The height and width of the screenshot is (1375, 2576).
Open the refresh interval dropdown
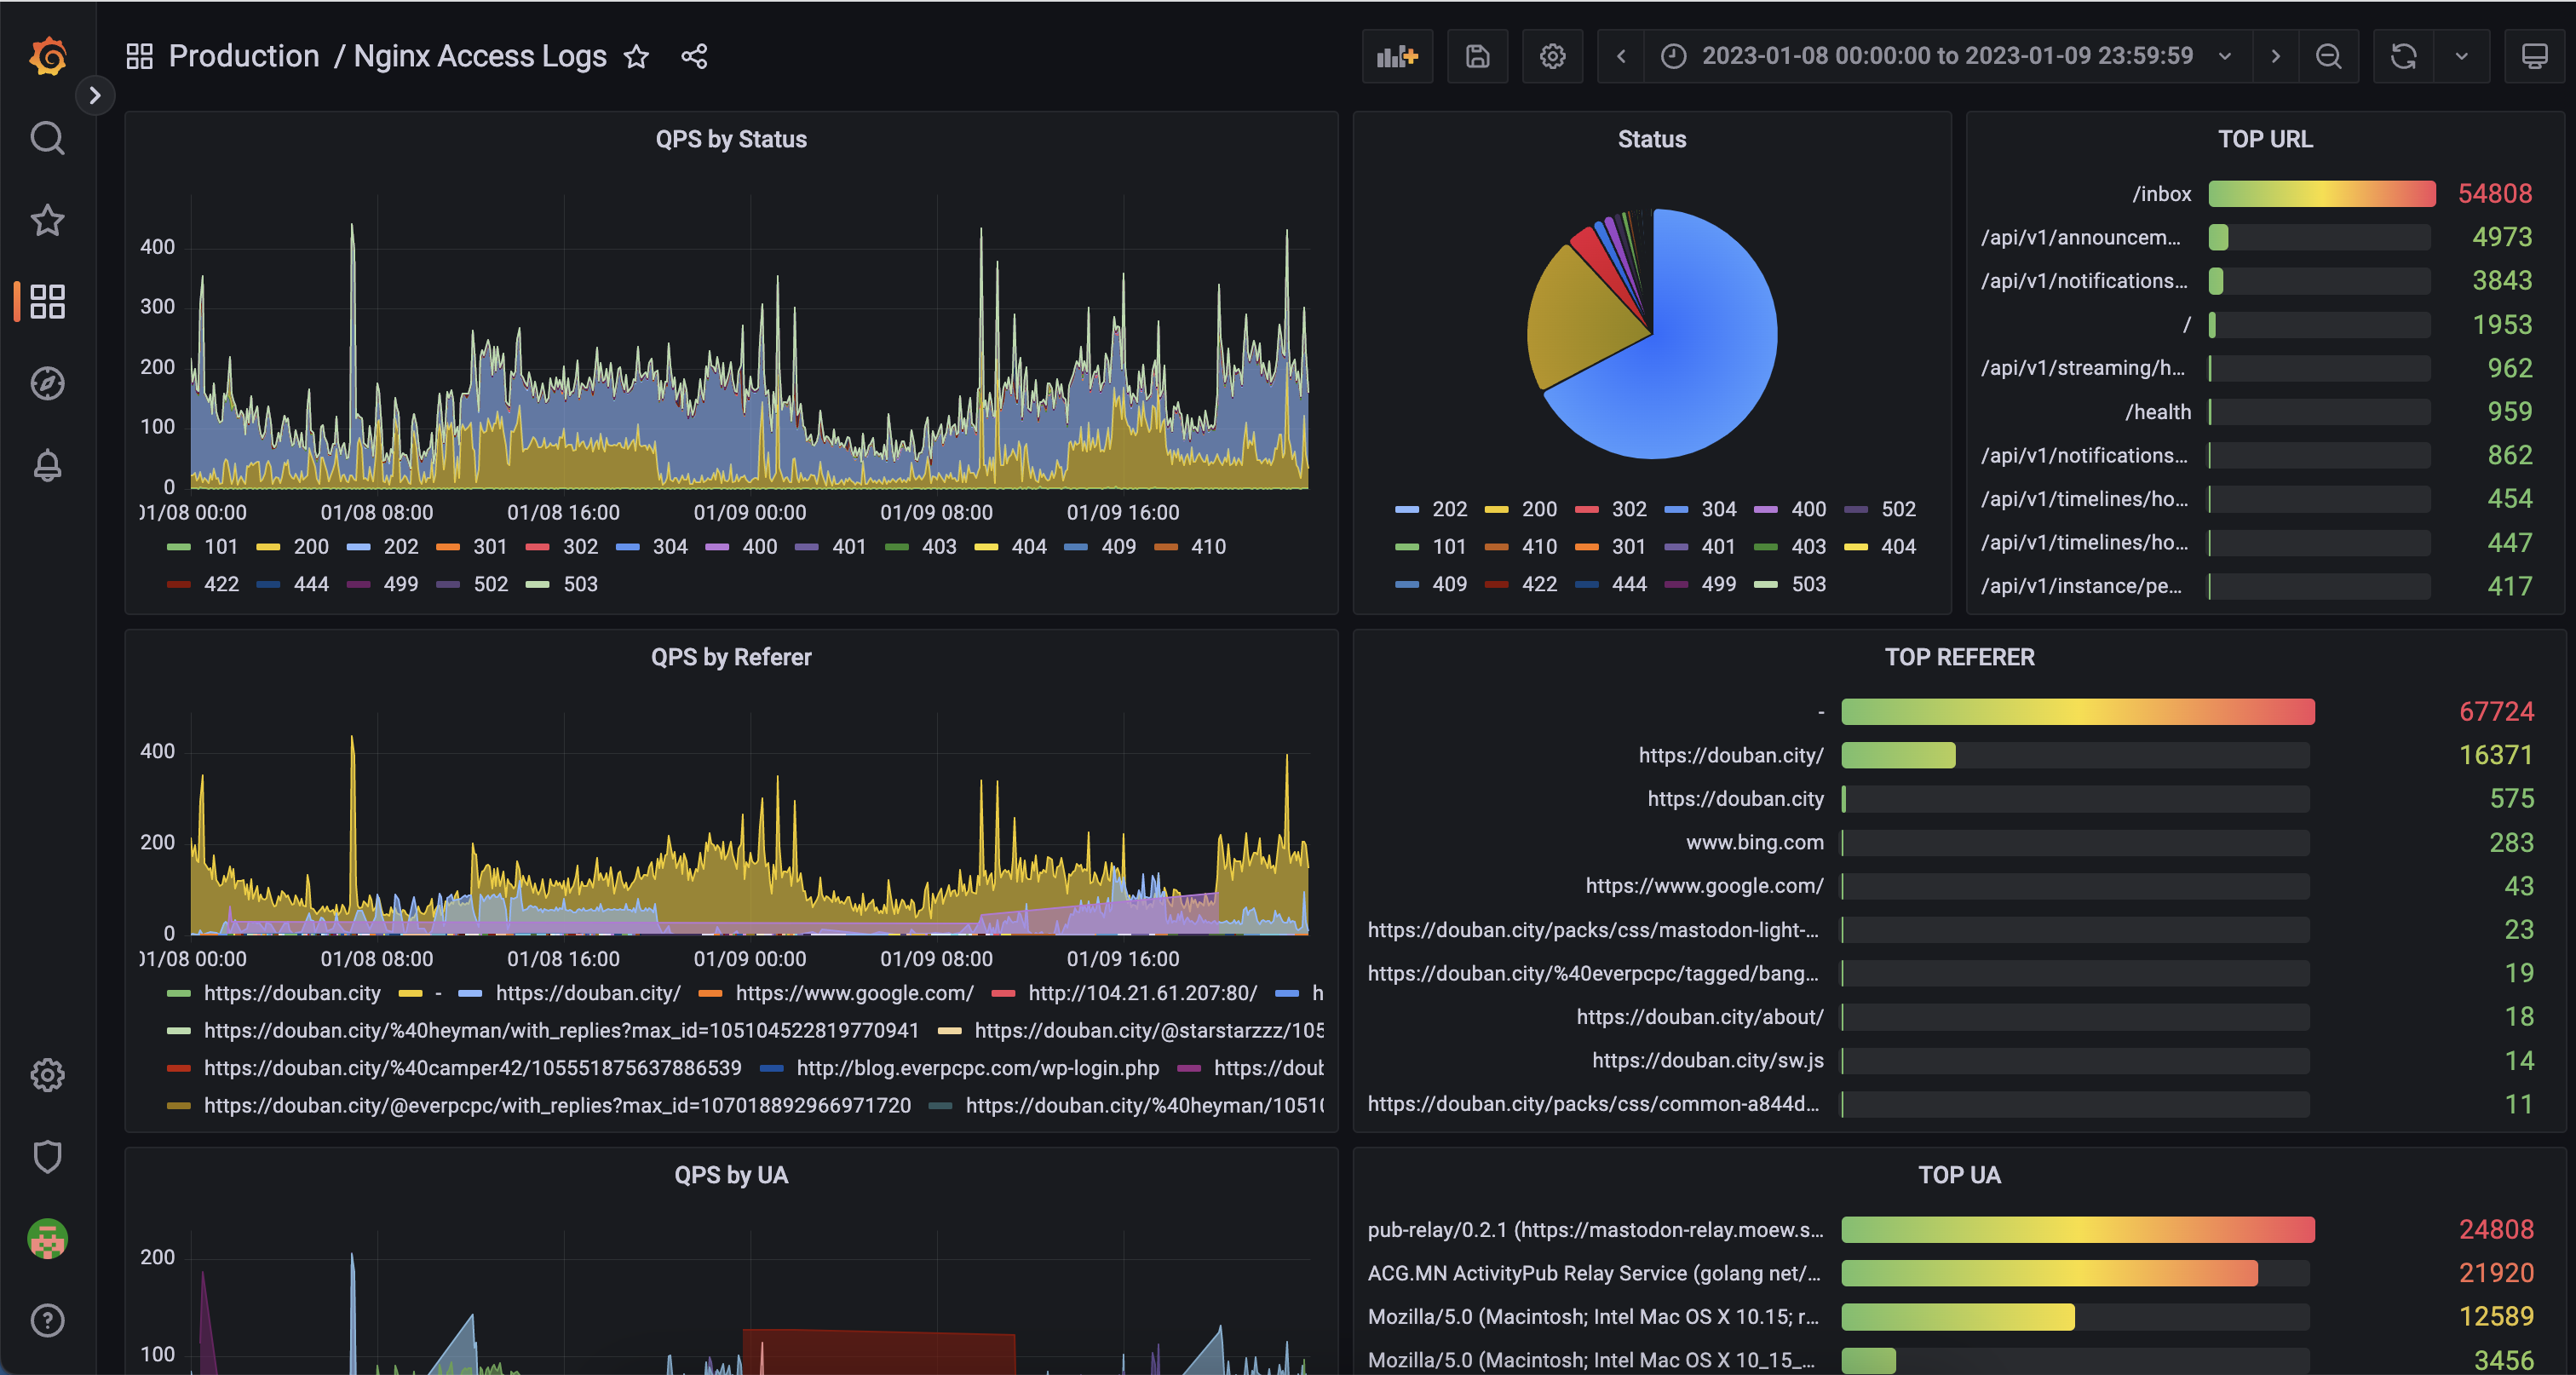coord(2461,56)
